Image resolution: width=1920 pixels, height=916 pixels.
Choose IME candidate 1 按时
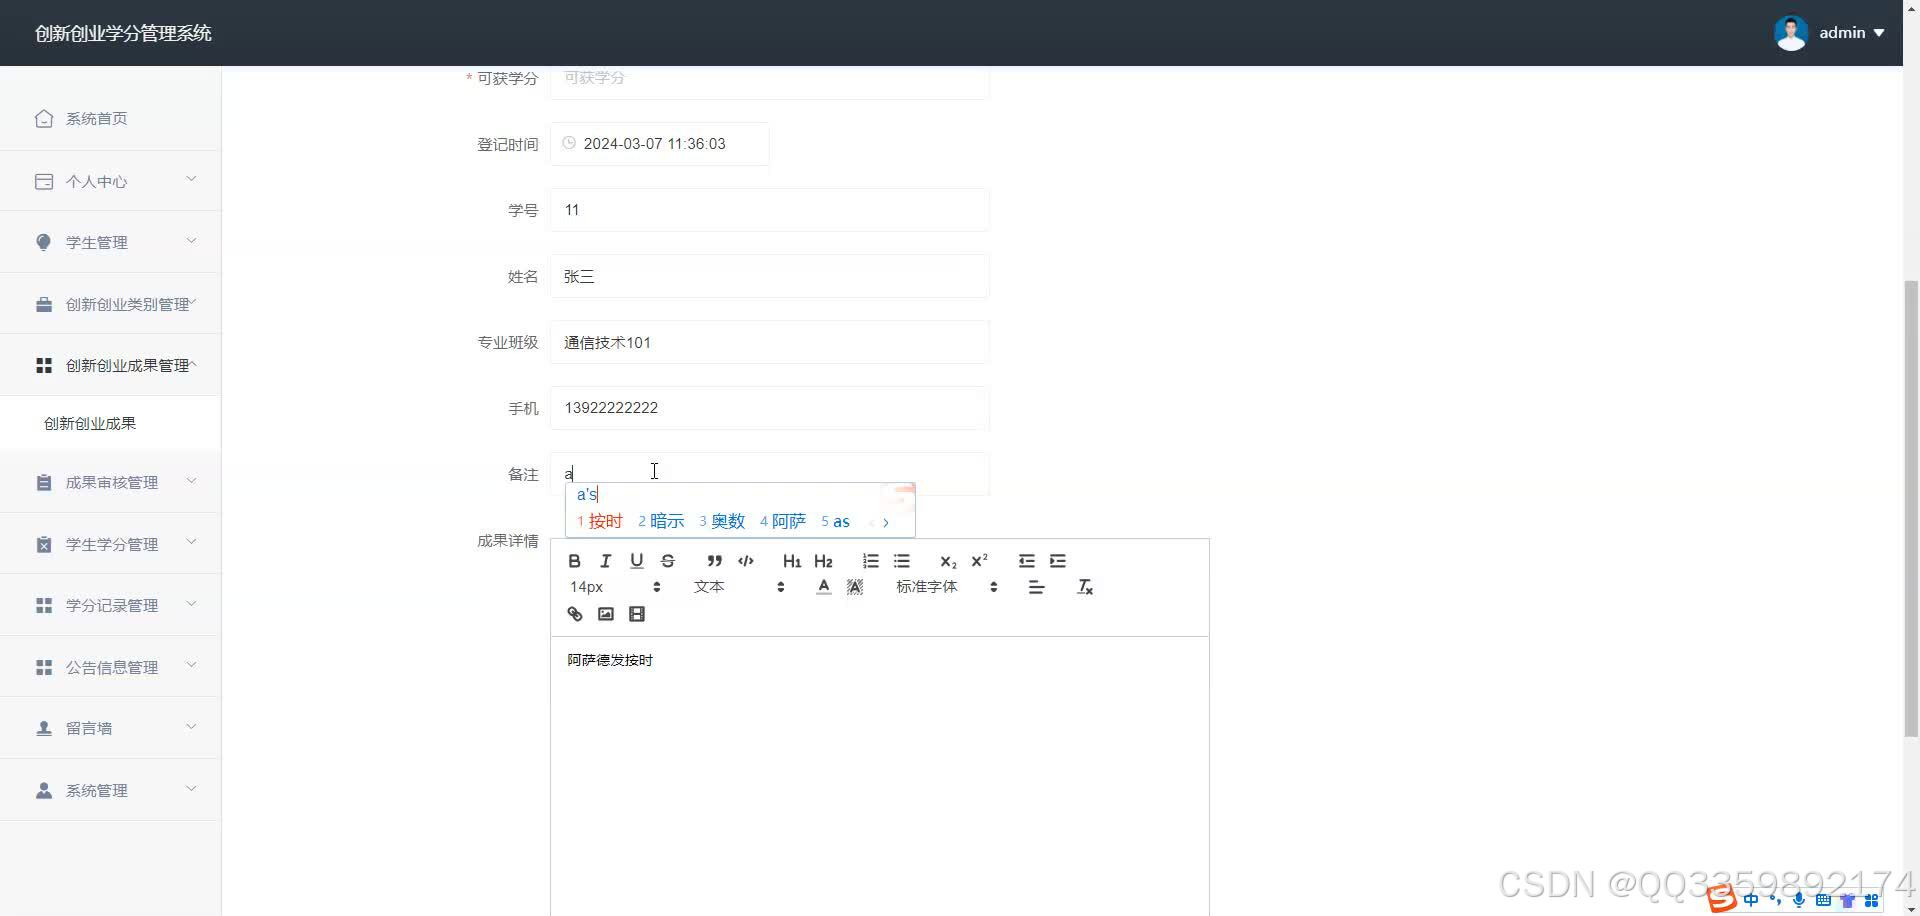[600, 521]
